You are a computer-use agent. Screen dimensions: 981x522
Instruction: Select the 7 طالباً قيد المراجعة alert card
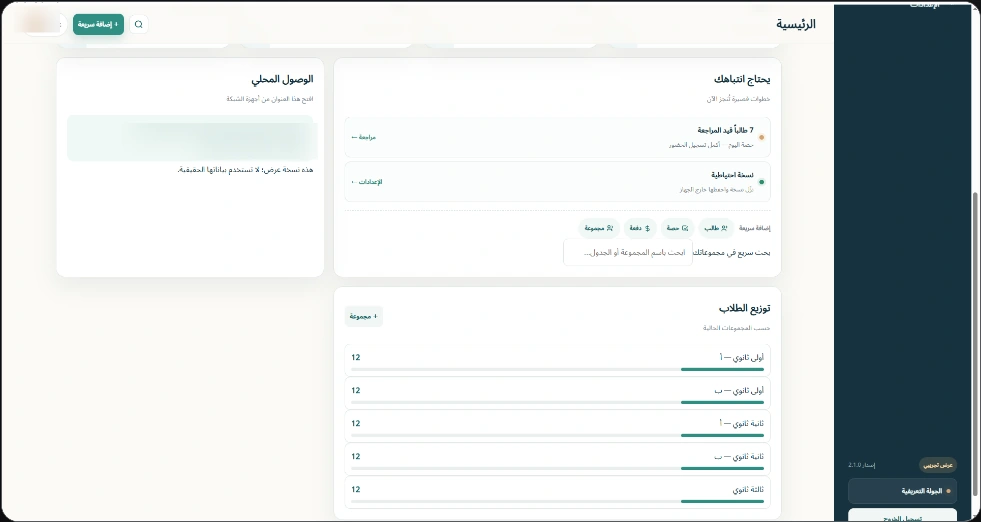point(557,137)
